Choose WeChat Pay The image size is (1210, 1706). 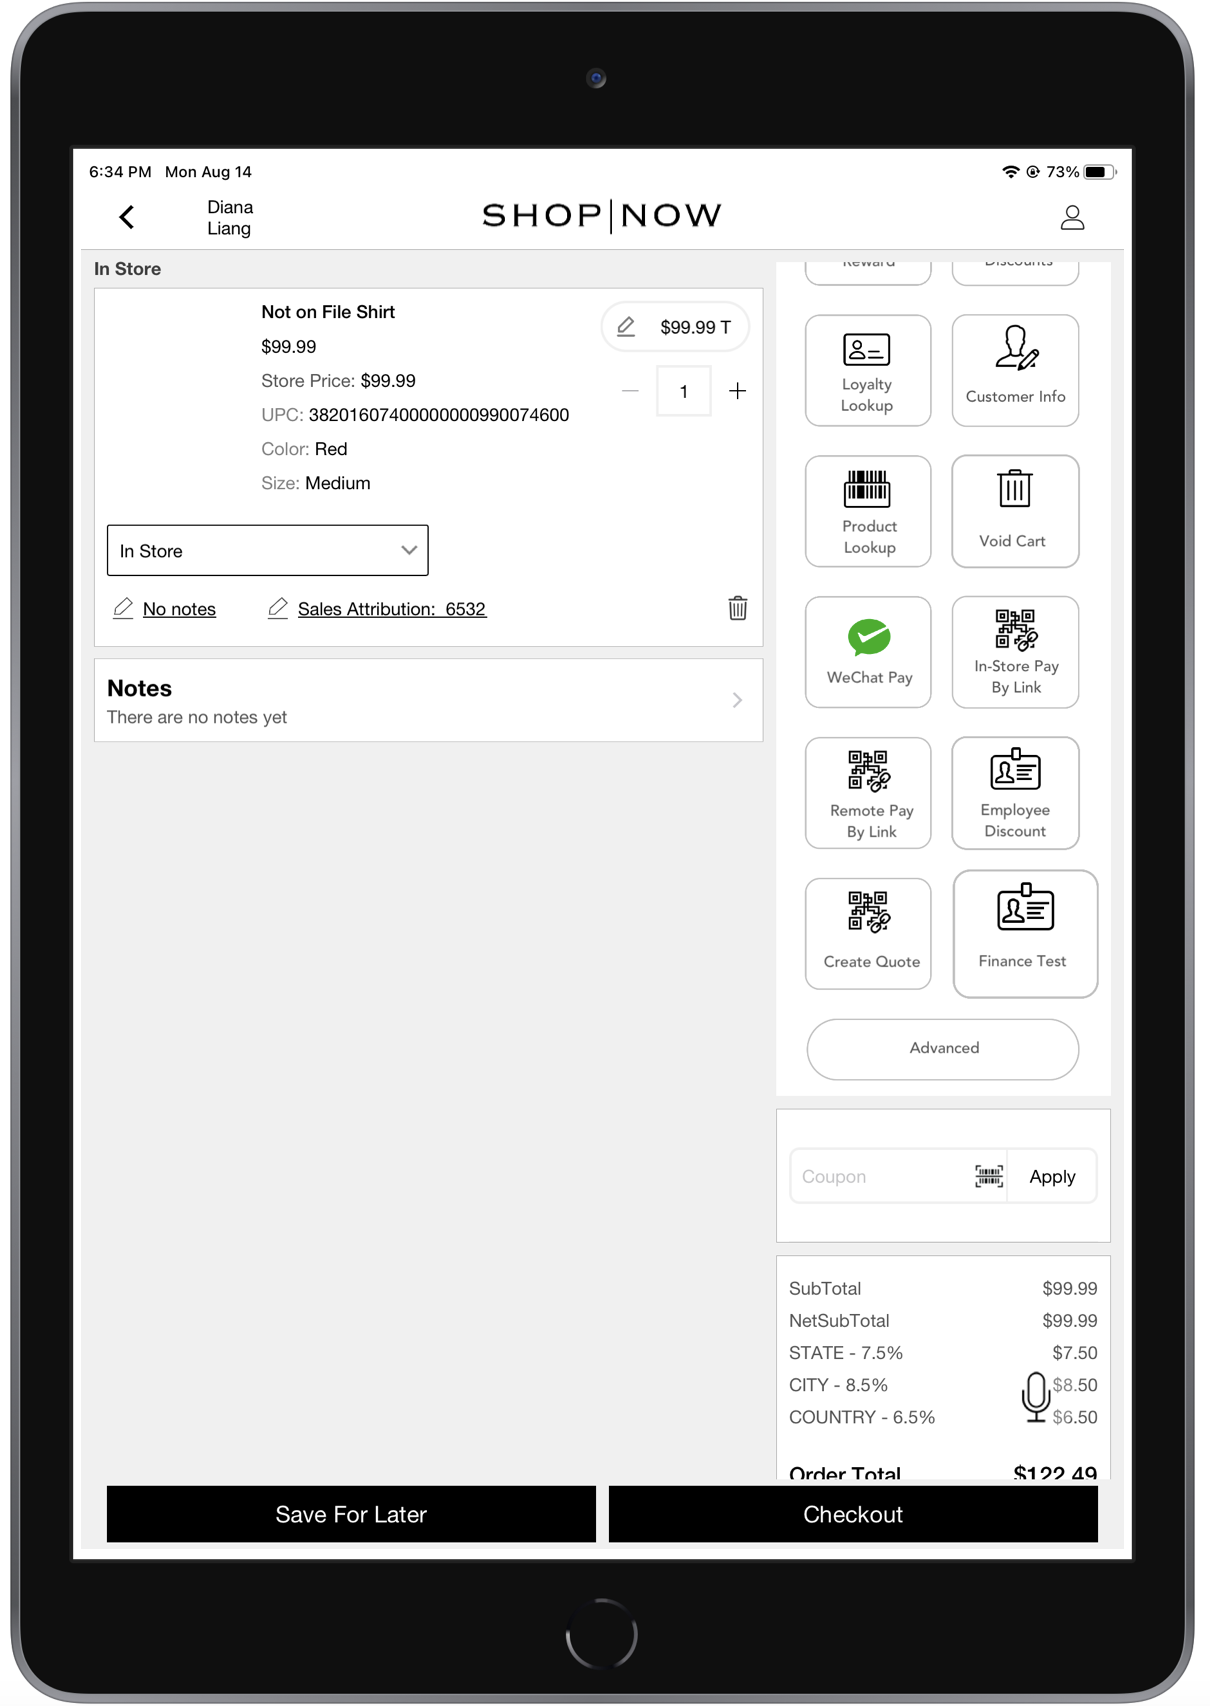click(x=867, y=652)
